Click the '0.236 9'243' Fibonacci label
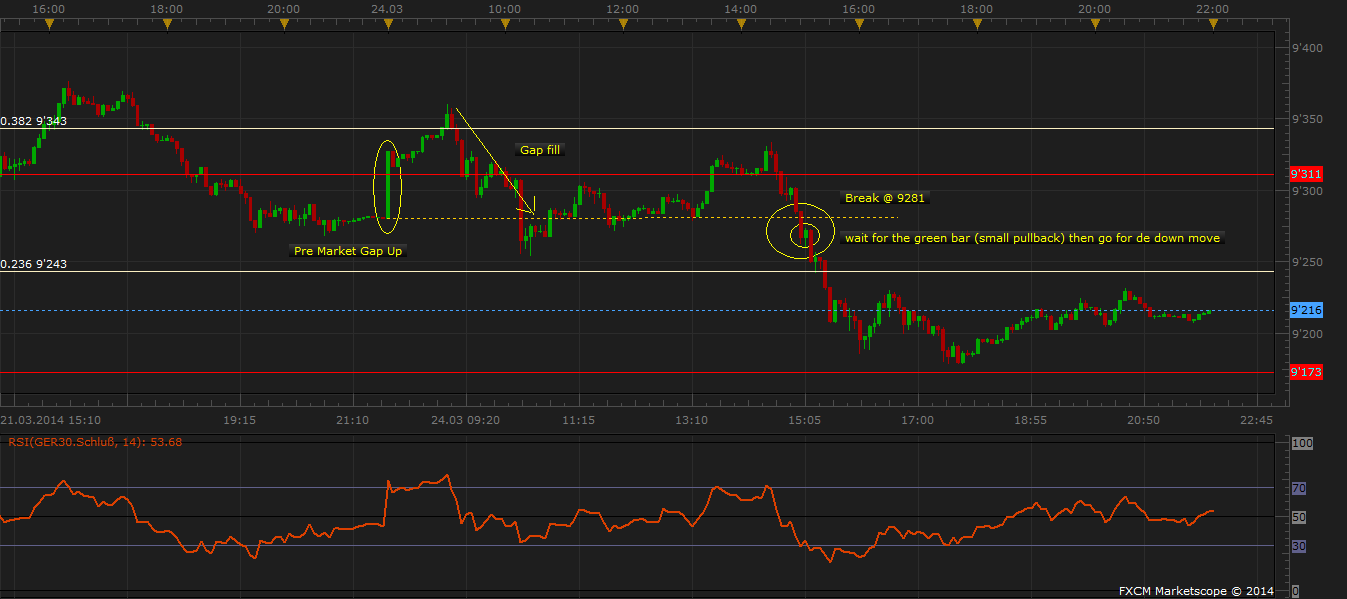Screen dimensions: 1347x599 tap(34, 264)
